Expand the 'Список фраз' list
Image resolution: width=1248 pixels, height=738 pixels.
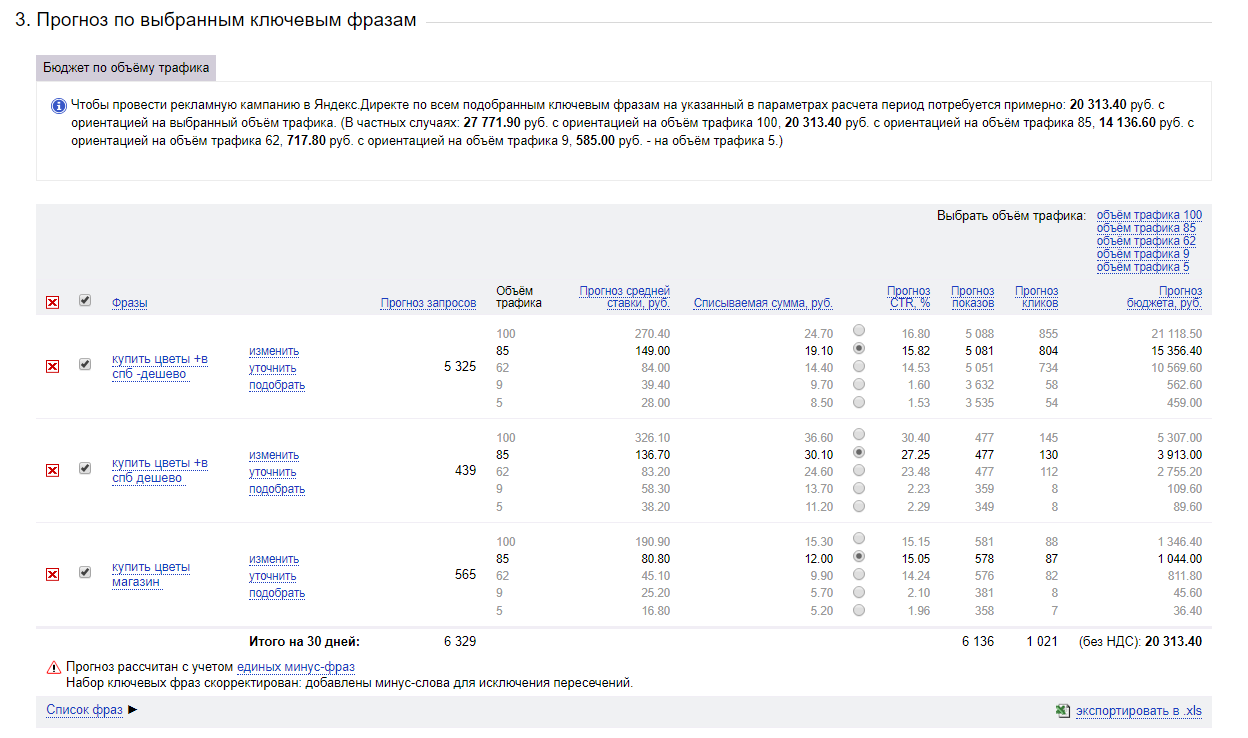(84, 710)
